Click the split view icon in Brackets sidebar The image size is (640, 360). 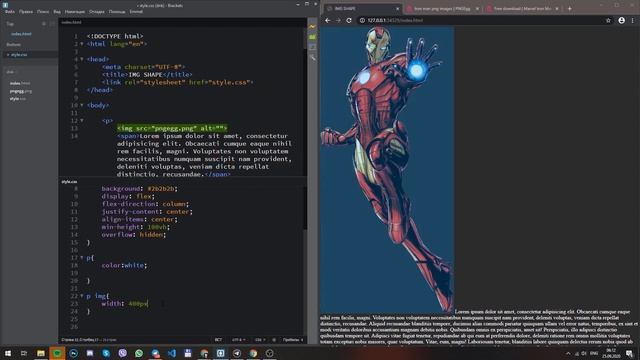(x=52, y=24)
